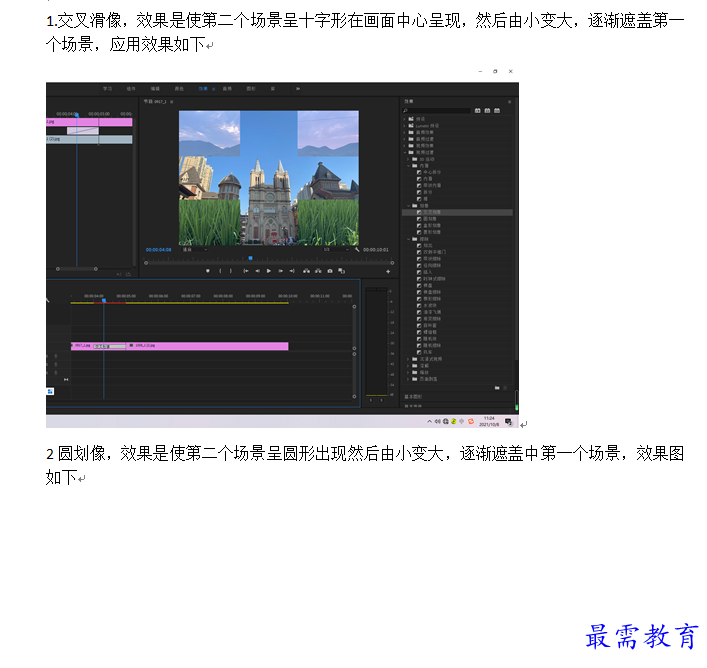Click the Go to Out point button
Screen dimensions: 707x668
coord(292,271)
